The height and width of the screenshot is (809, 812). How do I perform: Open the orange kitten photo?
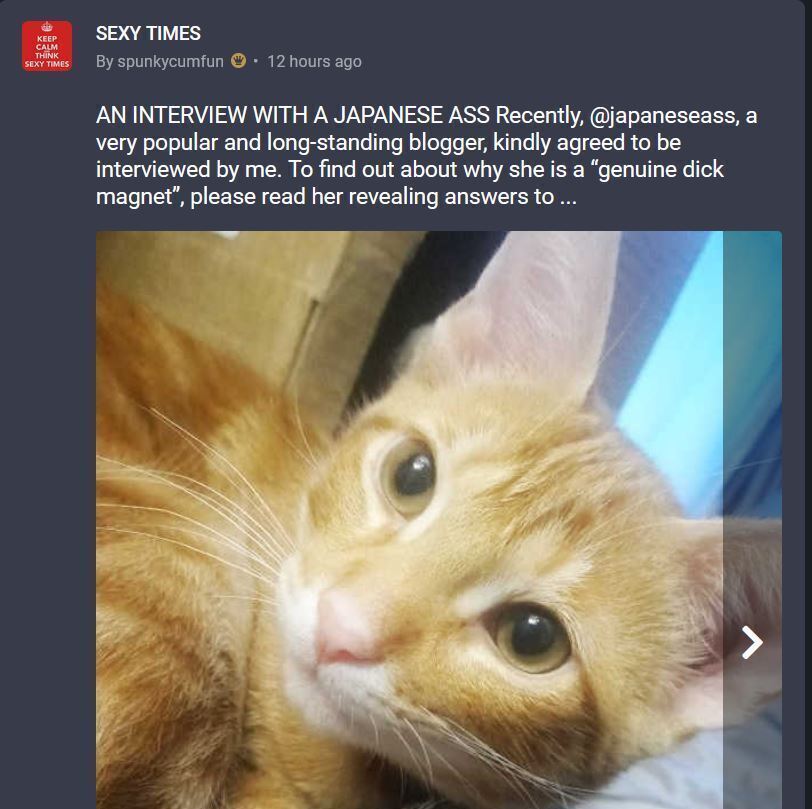(409, 520)
